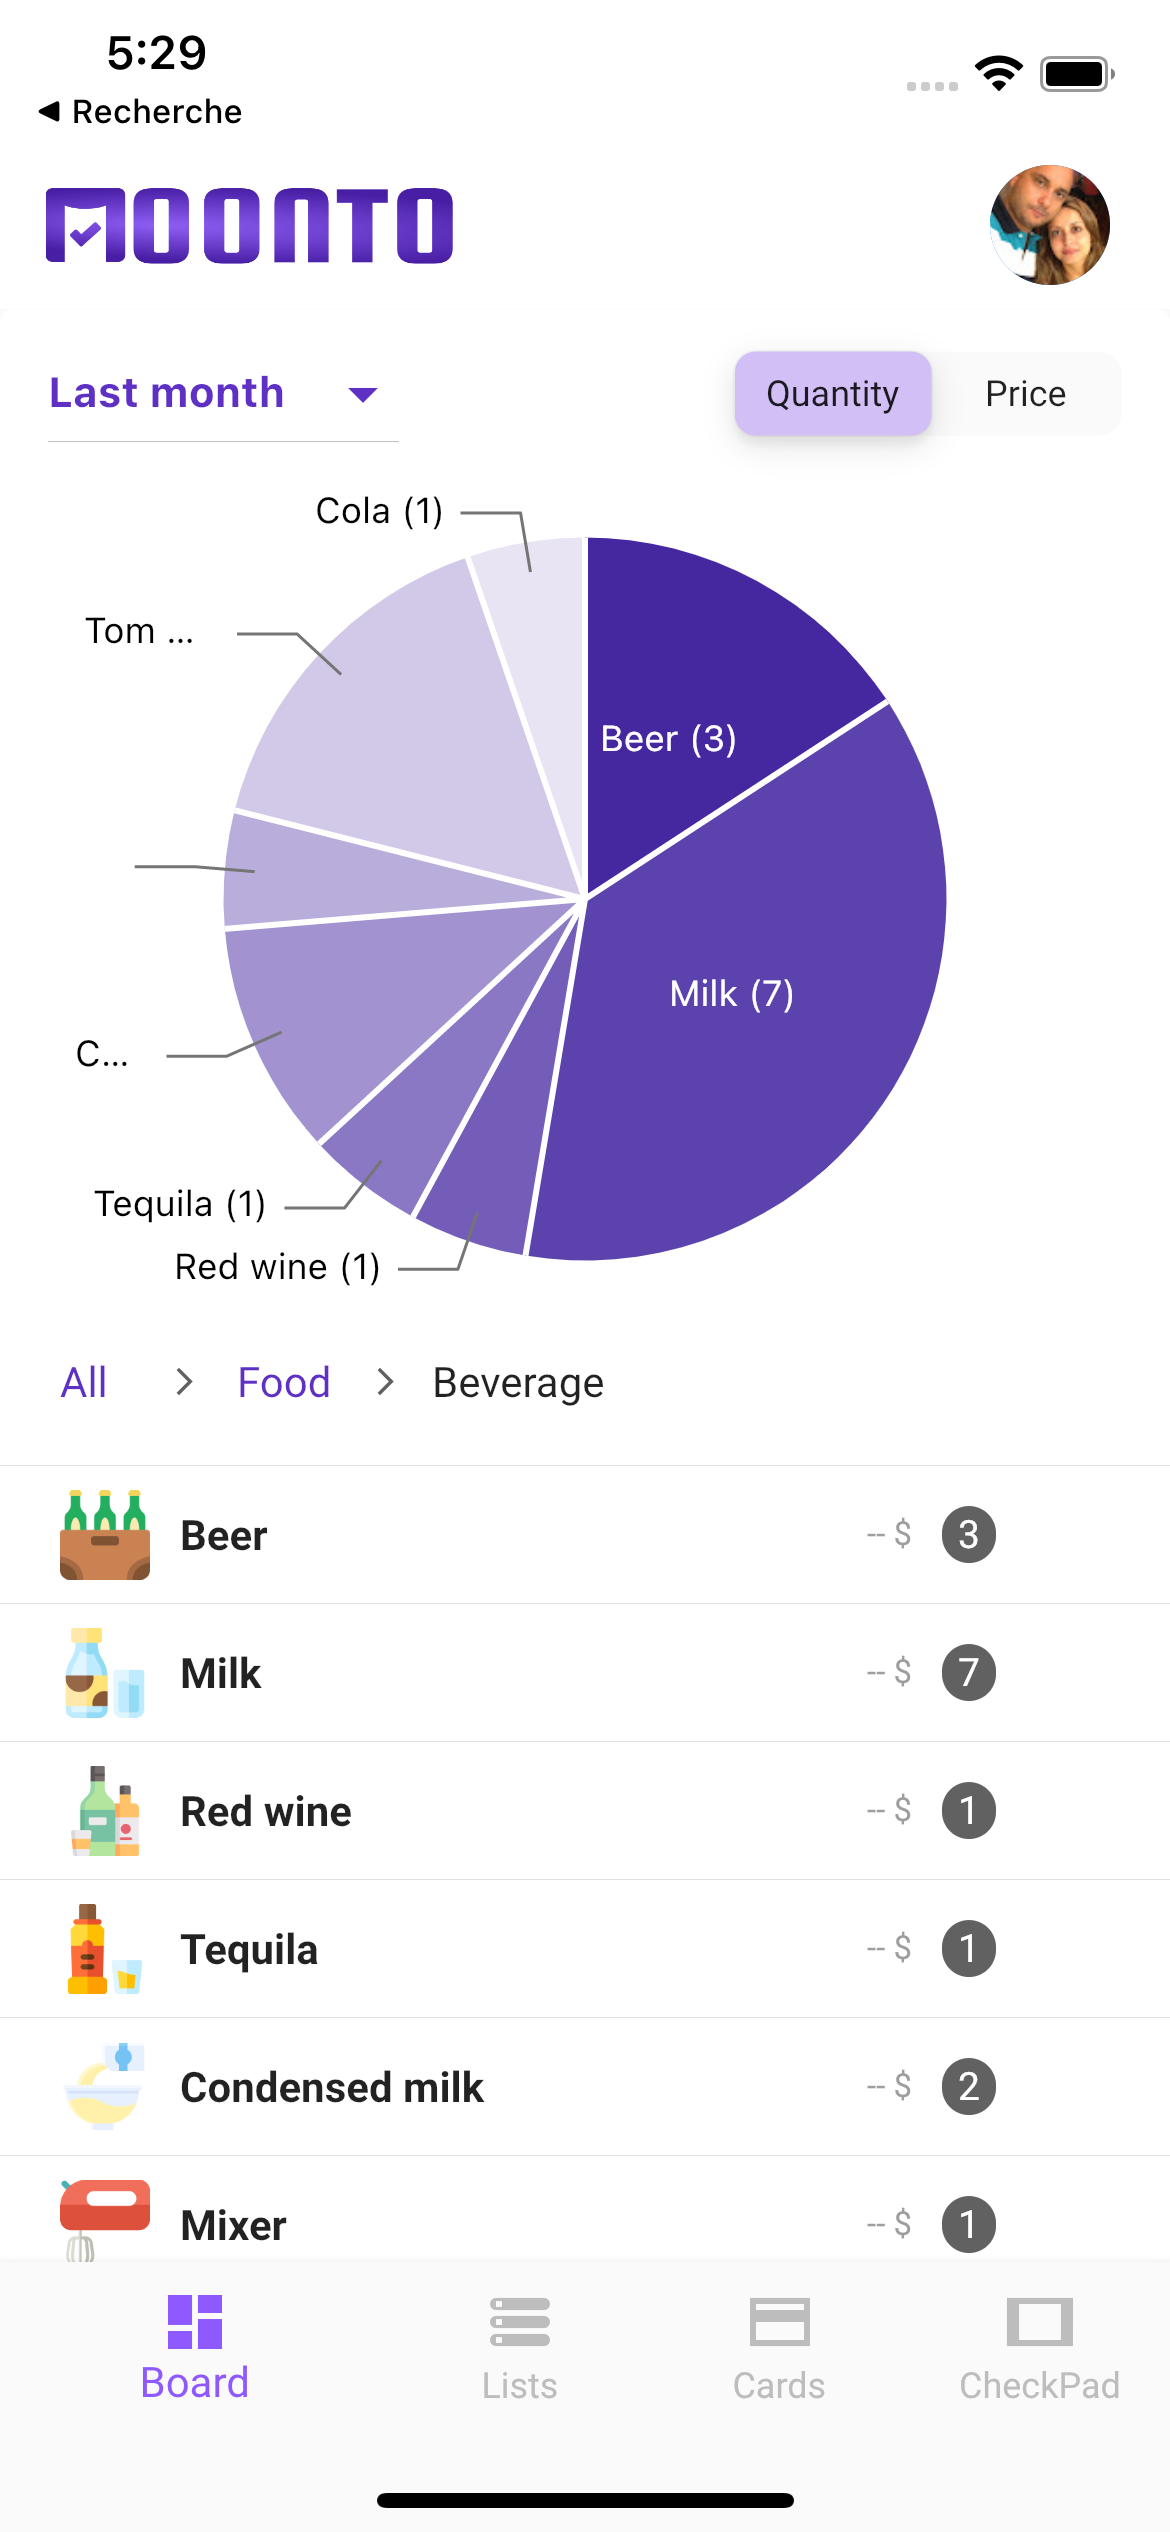The image size is (1170, 2532).
Task: Switch chart to Price mode
Action: pos(1025,394)
